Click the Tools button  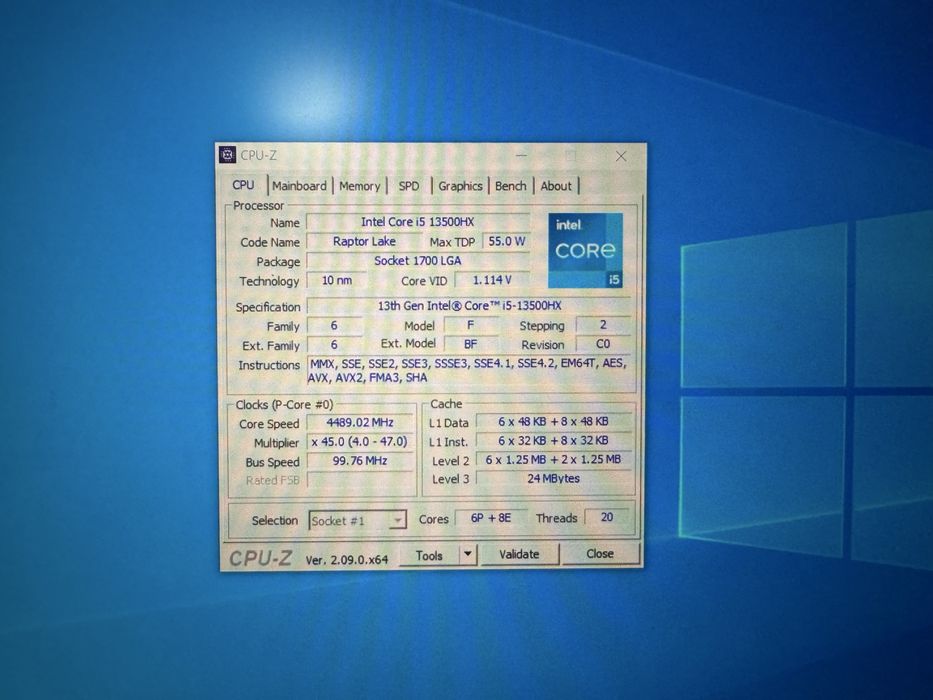pos(429,555)
